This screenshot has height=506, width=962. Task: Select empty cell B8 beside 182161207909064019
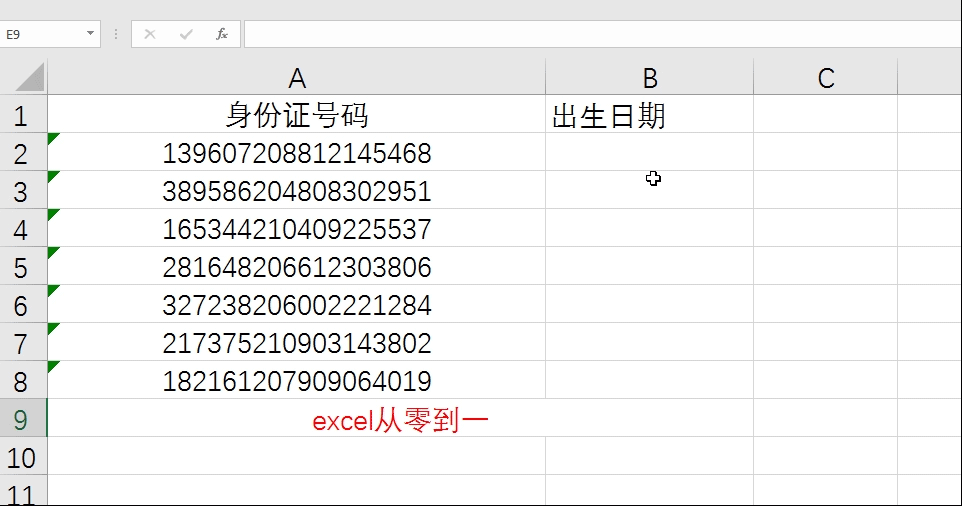pos(650,381)
